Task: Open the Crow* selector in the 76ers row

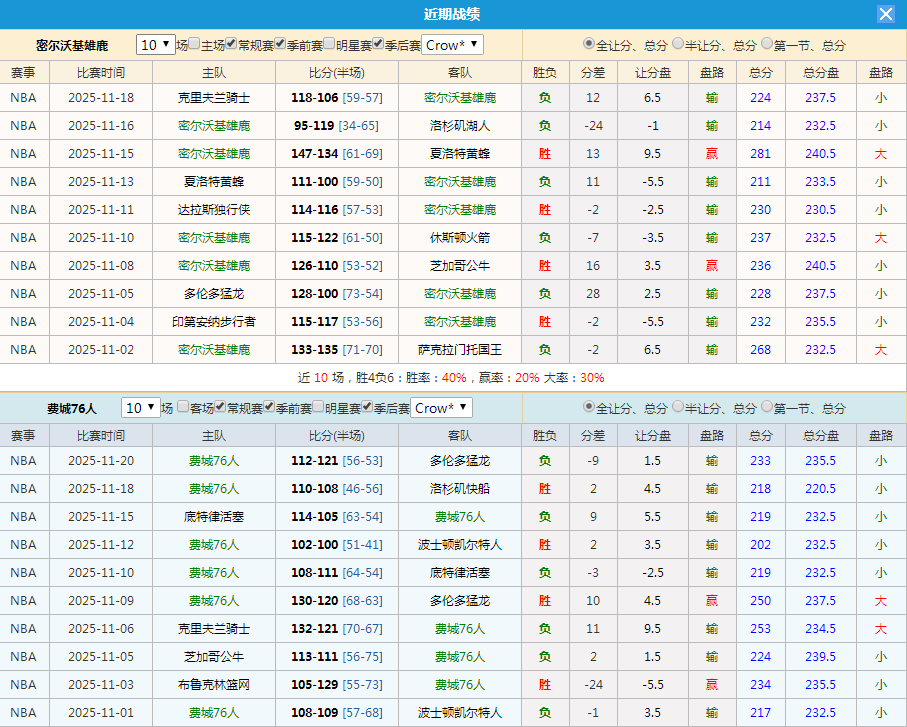Action: click(440, 408)
